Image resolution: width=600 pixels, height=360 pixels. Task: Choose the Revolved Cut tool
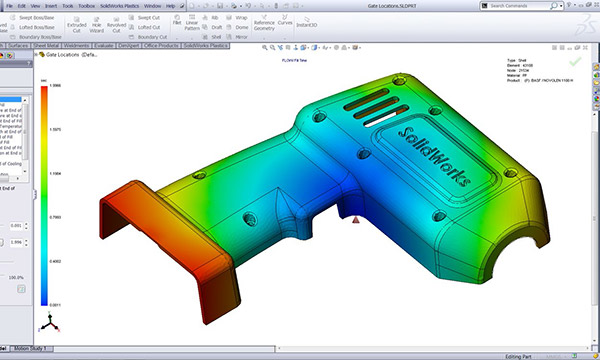pyautogui.click(x=116, y=25)
